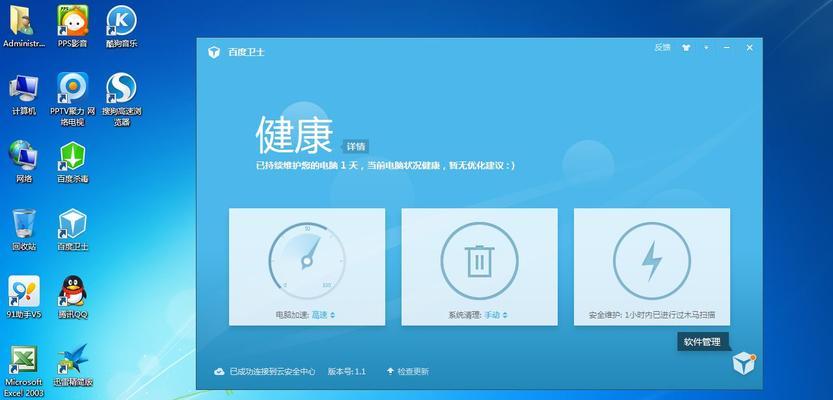Screen dimensions: 833x400
Task: Open 软件管理 tooltip button
Action: 702,342
